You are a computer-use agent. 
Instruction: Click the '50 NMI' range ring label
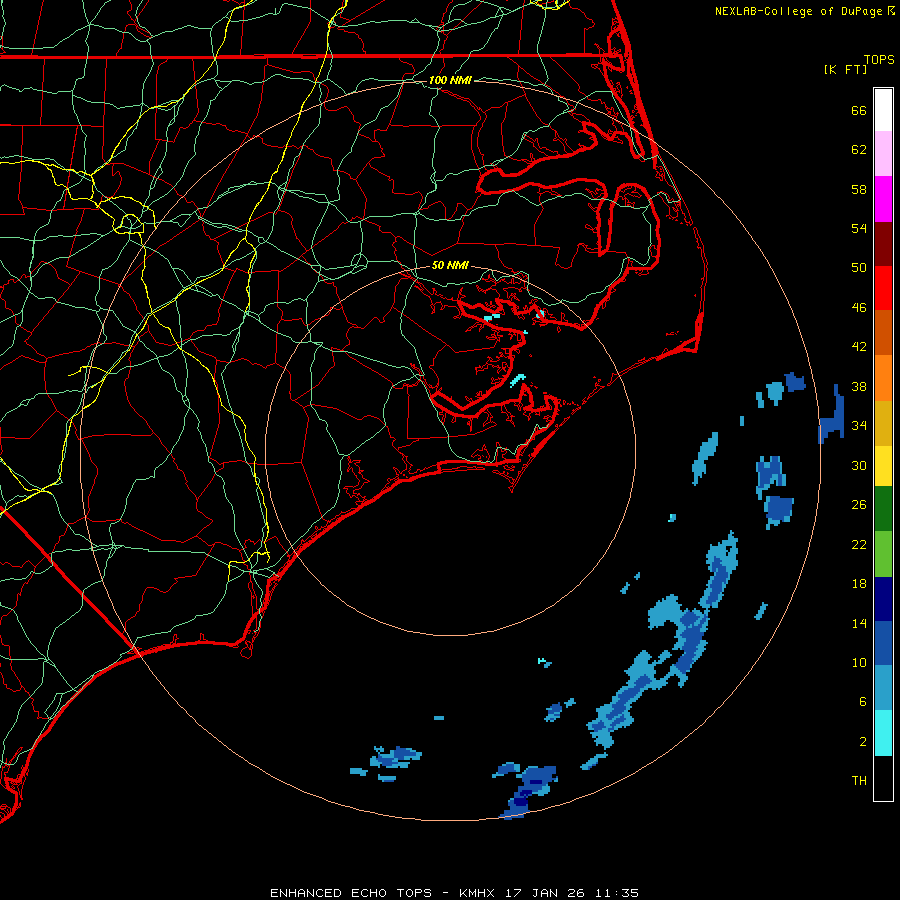(450, 265)
